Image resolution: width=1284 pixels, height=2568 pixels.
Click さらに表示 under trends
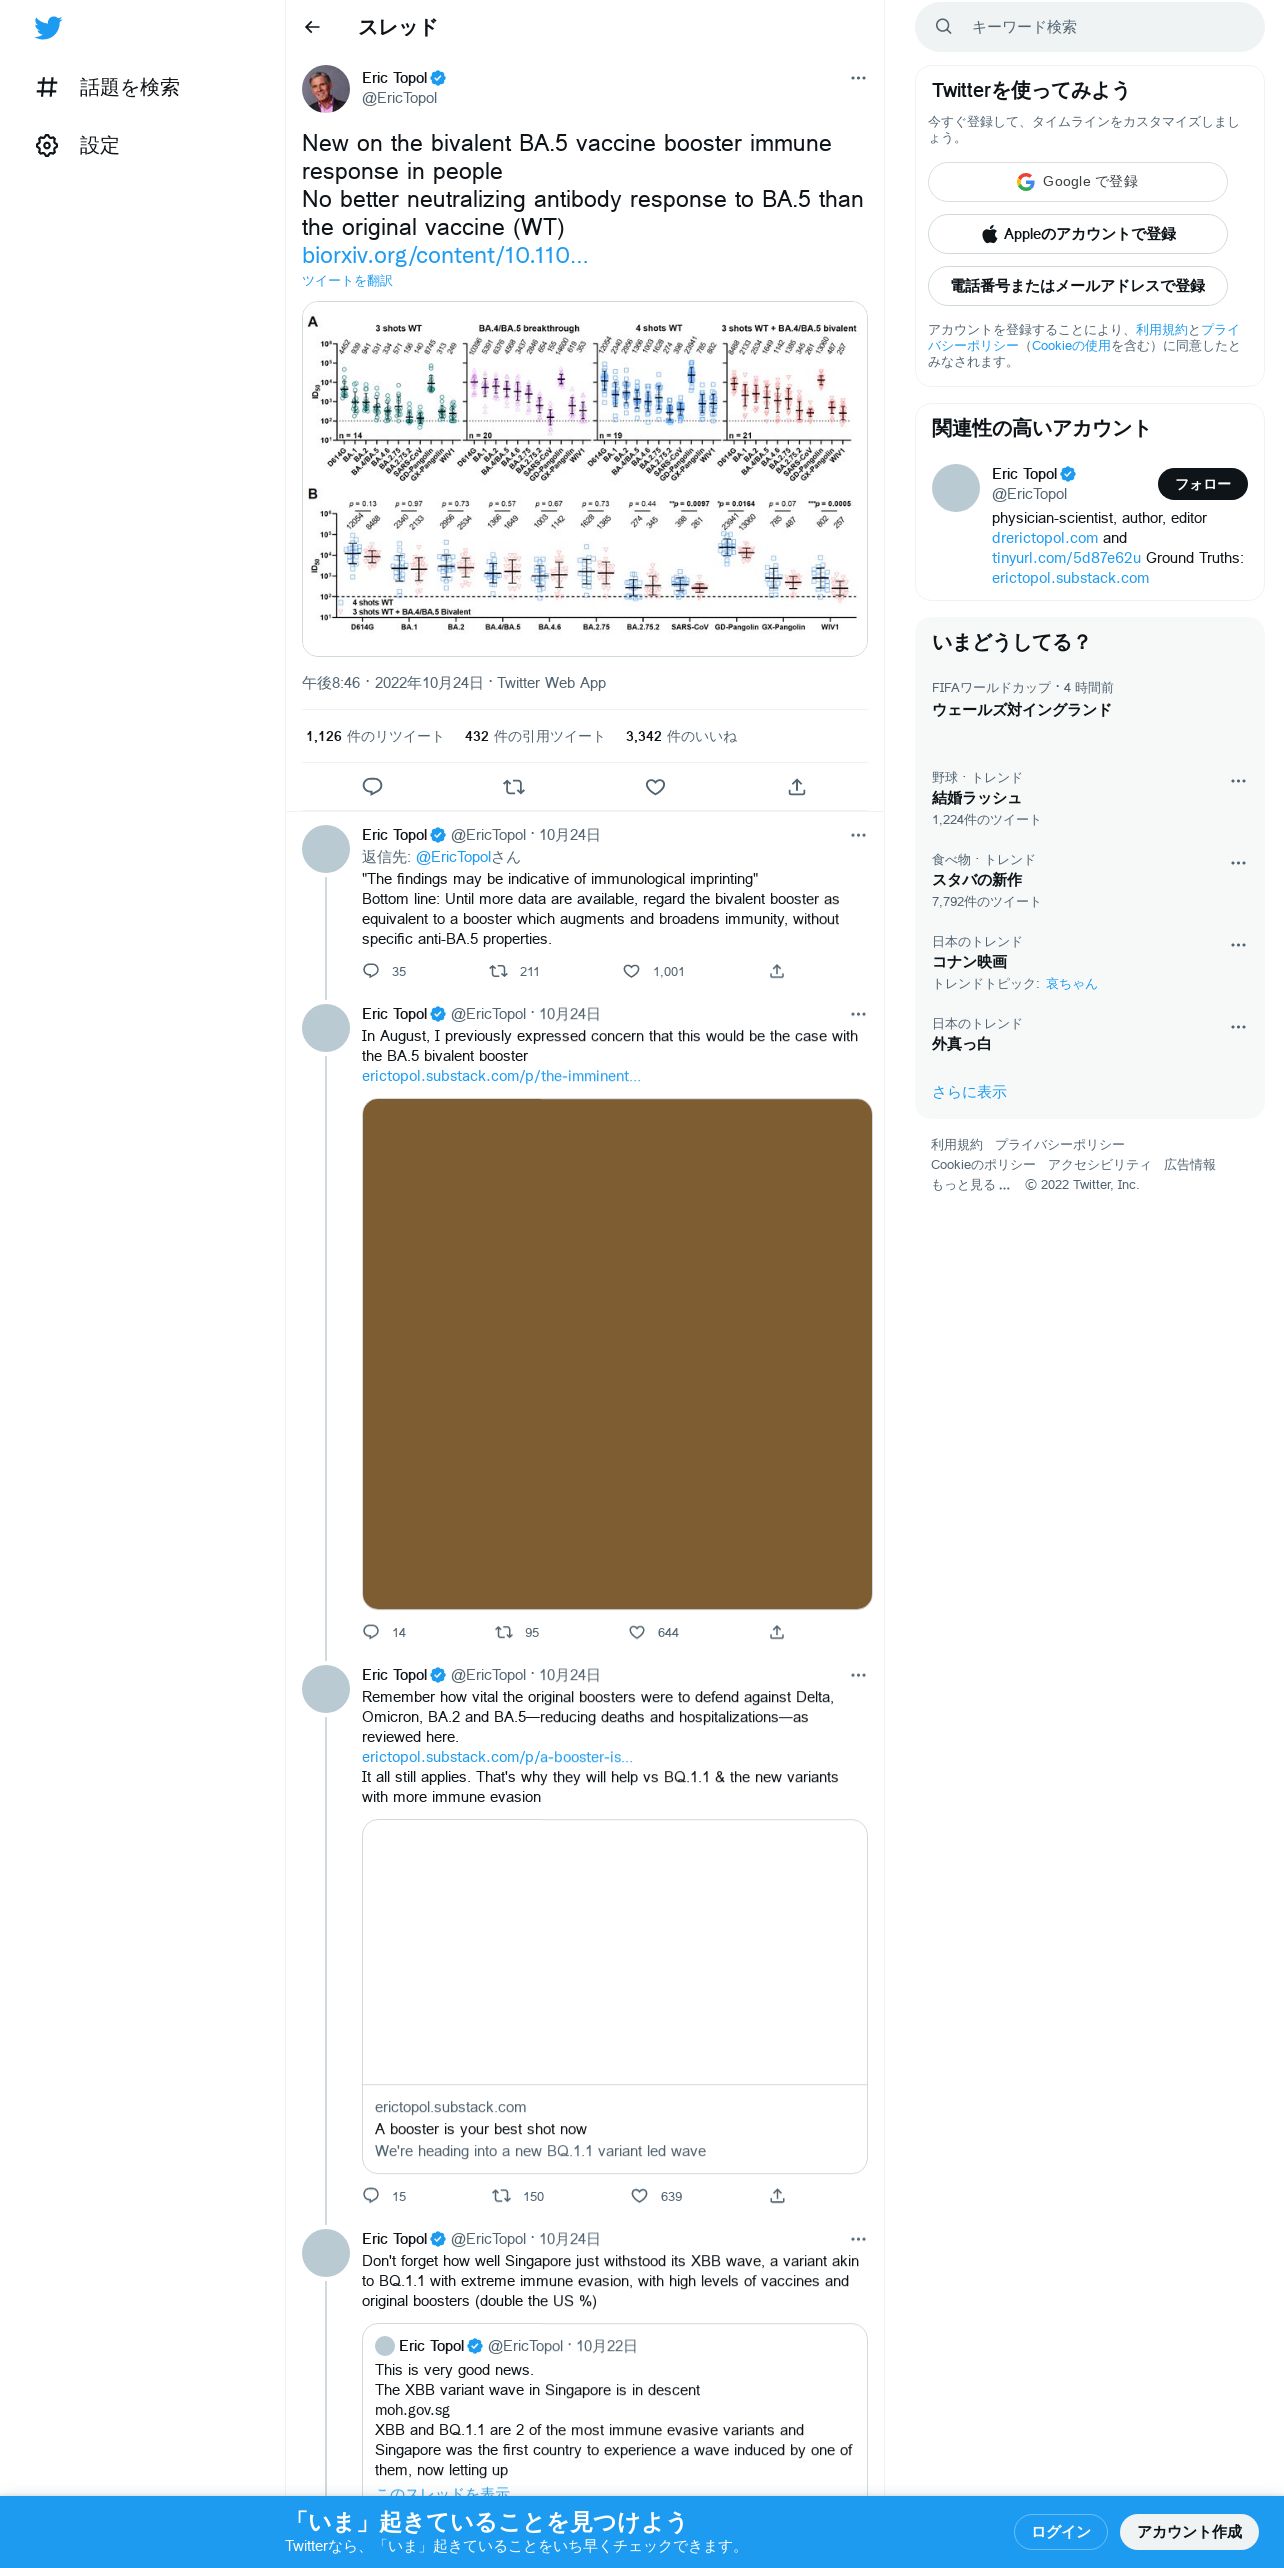point(969,1092)
